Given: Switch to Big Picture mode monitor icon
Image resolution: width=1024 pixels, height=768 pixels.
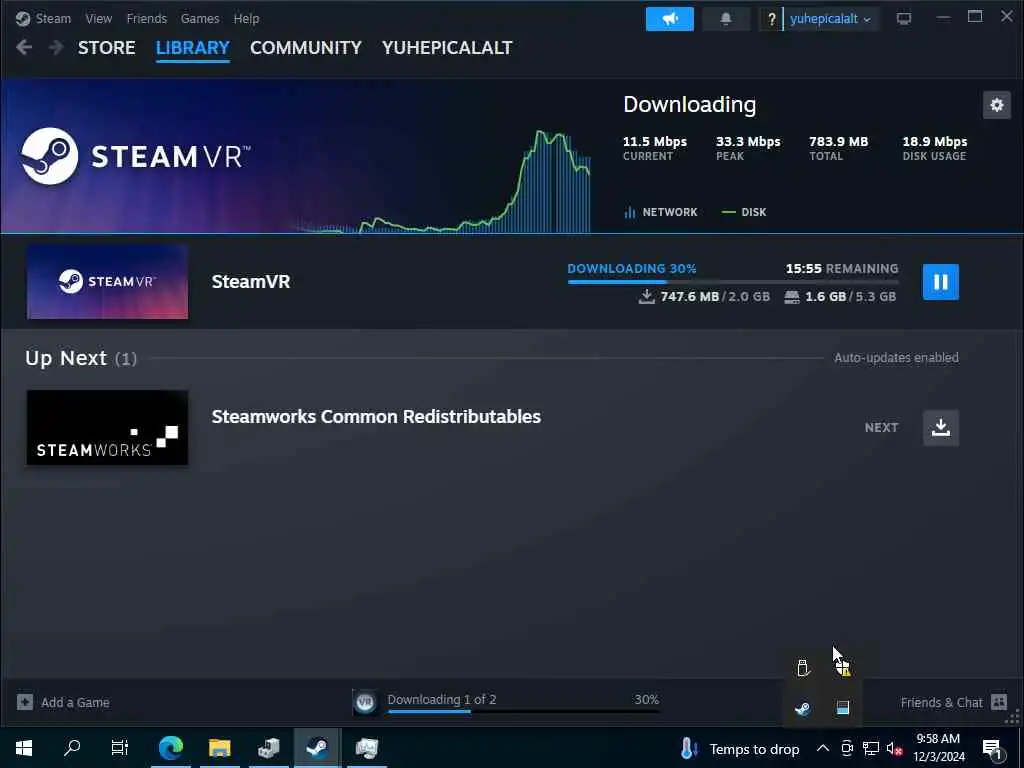Looking at the screenshot, I should 904,18.
